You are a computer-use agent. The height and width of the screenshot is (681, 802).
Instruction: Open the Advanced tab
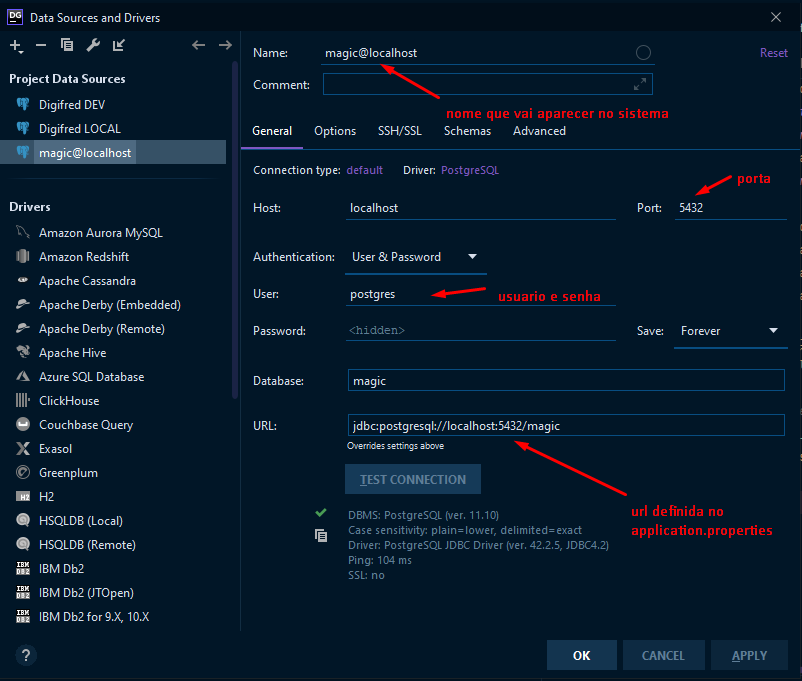point(539,131)
